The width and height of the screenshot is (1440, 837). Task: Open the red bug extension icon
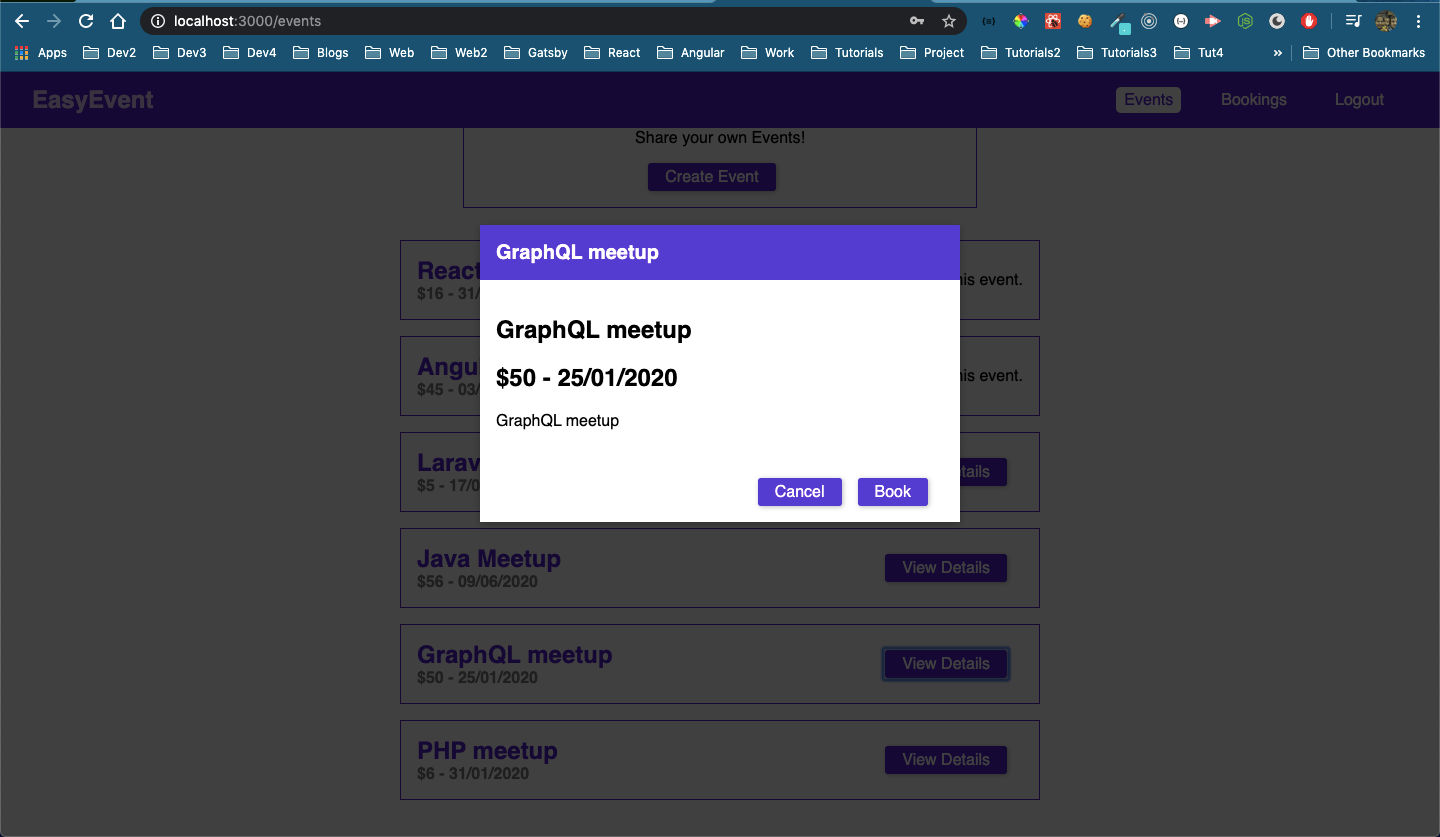click(1053, 21)
